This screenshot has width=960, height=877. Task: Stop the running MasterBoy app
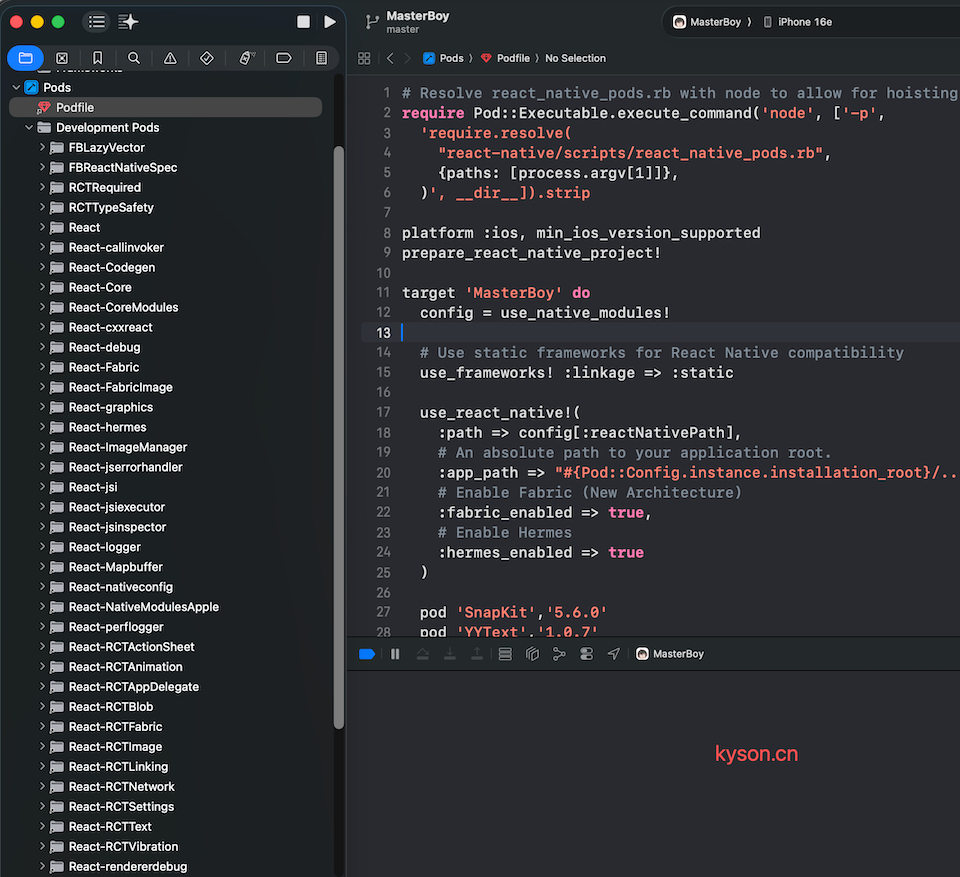point(304,21)
